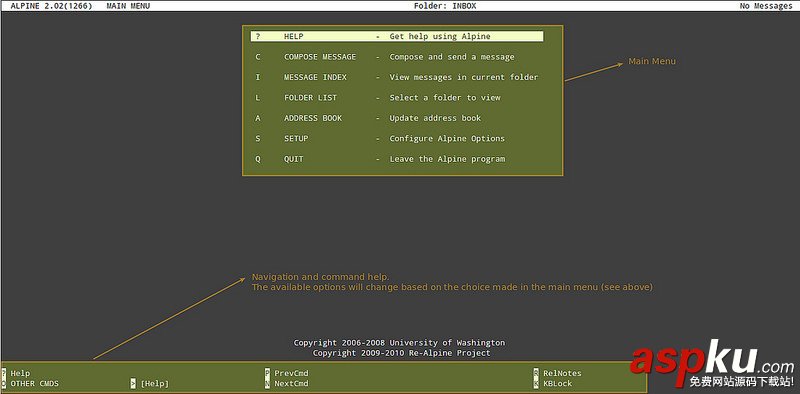800x394 pixels.
Task: Click 'Get help using Alpine' description
Action: pyautogui.click(x=440, y=37)
